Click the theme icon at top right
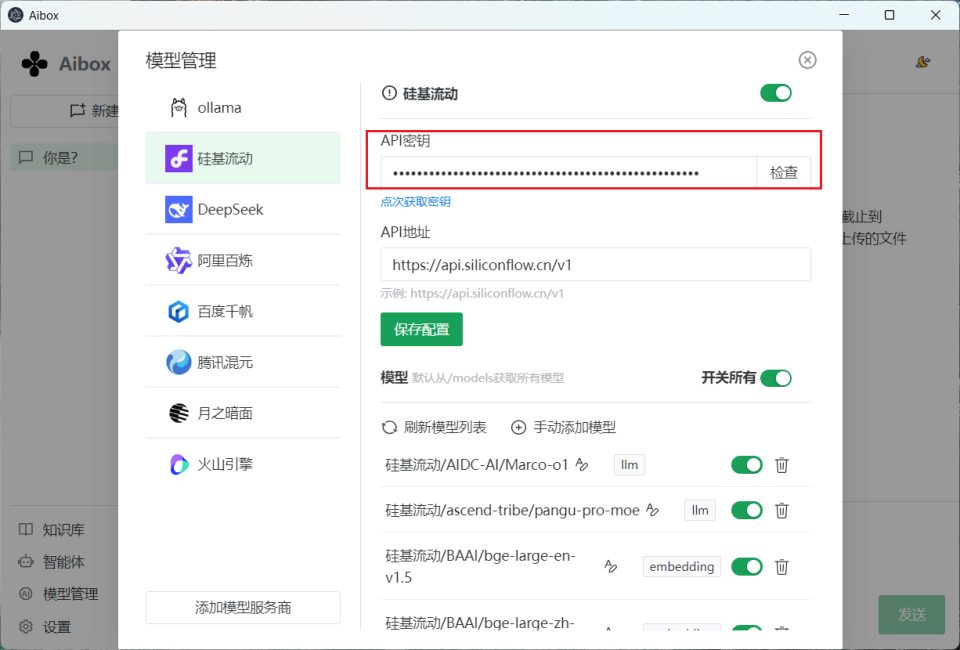 923,61
